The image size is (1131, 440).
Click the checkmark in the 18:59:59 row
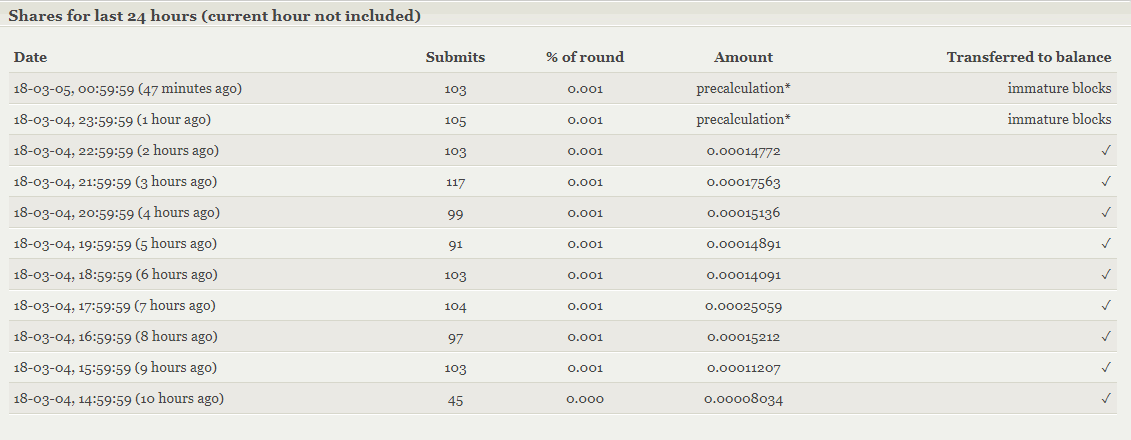point(1105,275)
